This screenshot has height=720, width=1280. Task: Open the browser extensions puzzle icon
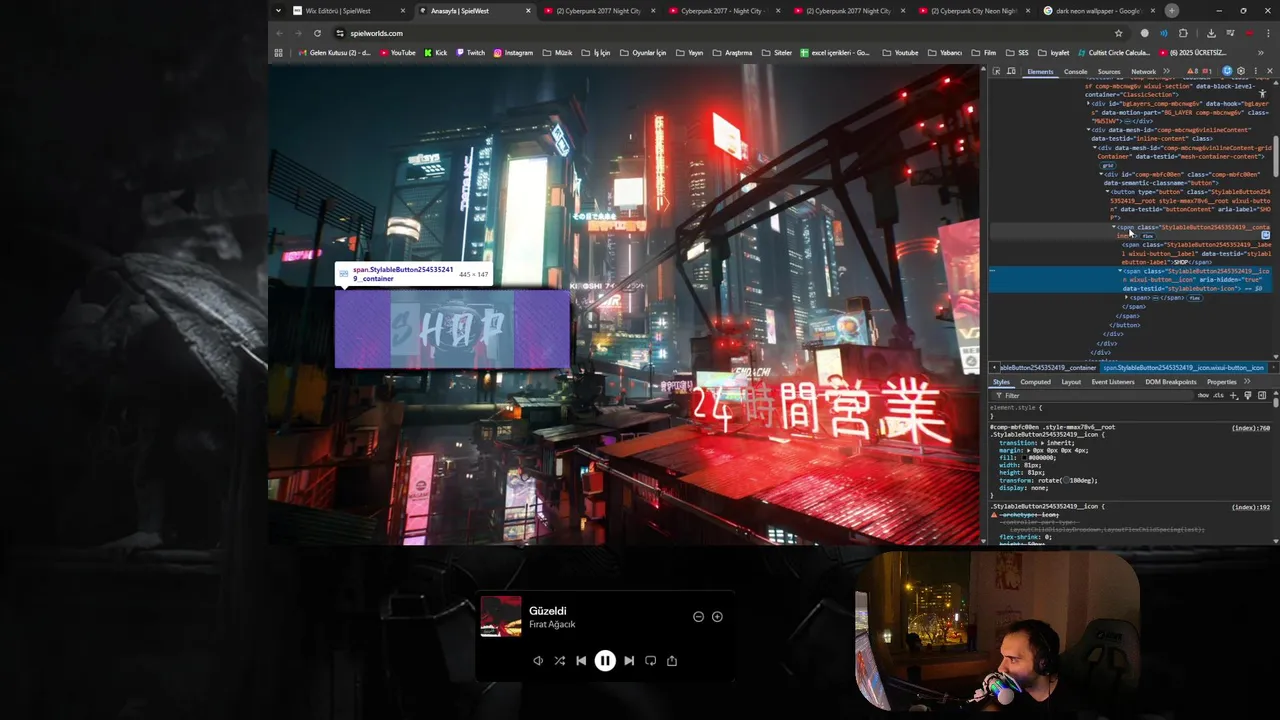1183,33
